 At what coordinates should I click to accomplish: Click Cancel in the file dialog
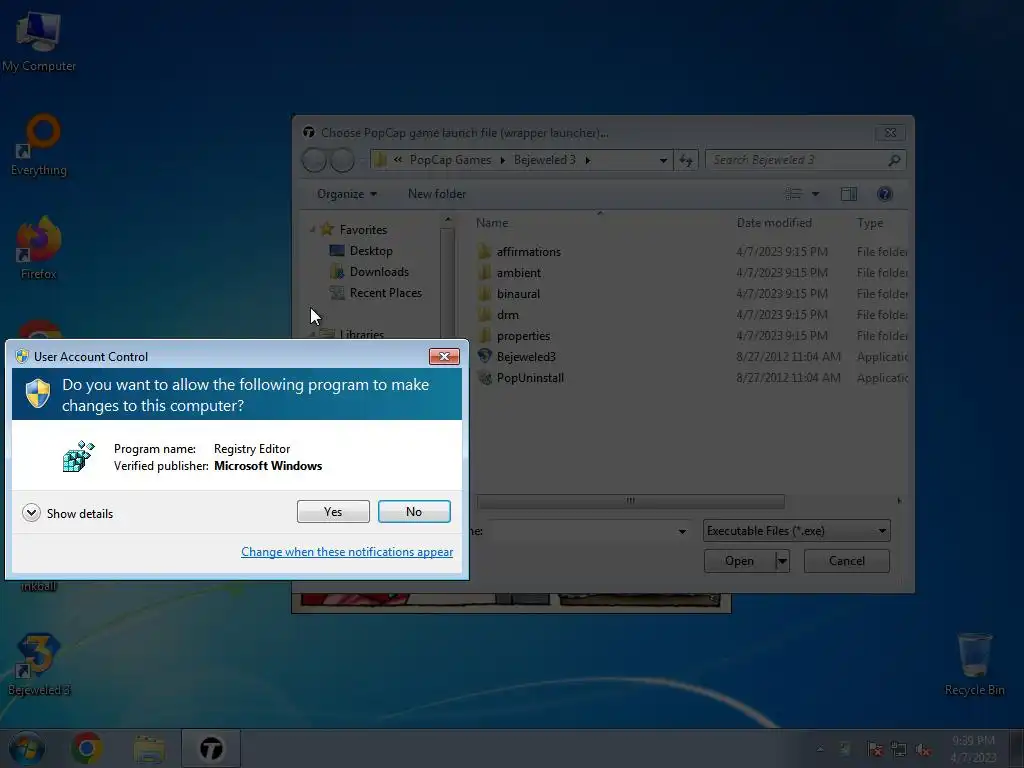(847, 561)
